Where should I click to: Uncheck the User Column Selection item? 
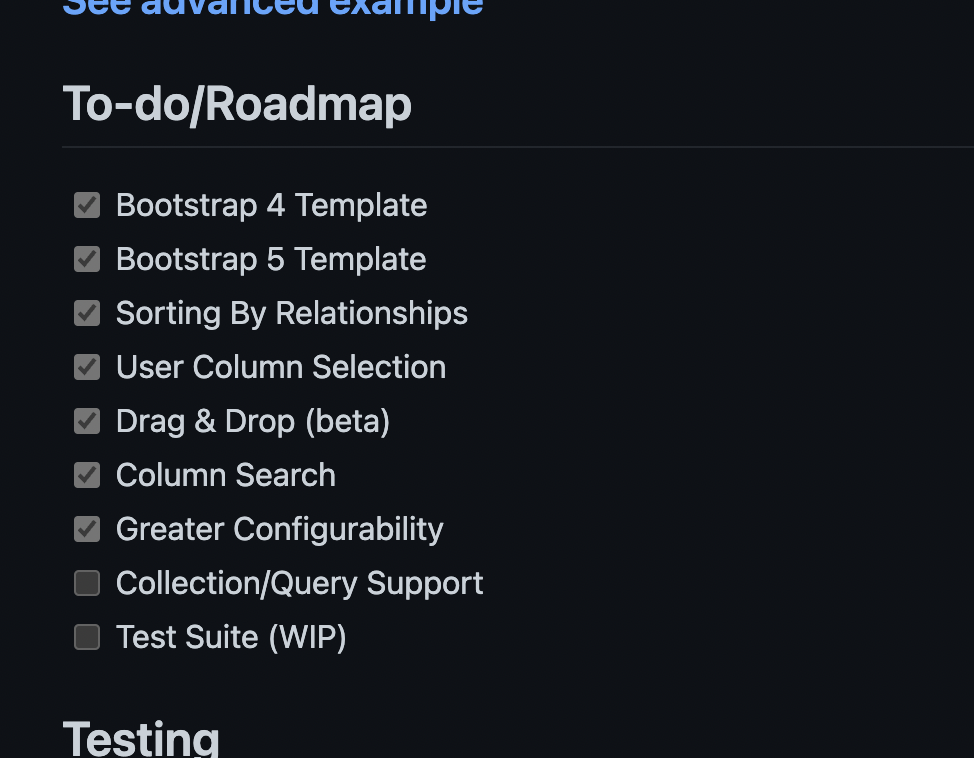tap(87, 367)
